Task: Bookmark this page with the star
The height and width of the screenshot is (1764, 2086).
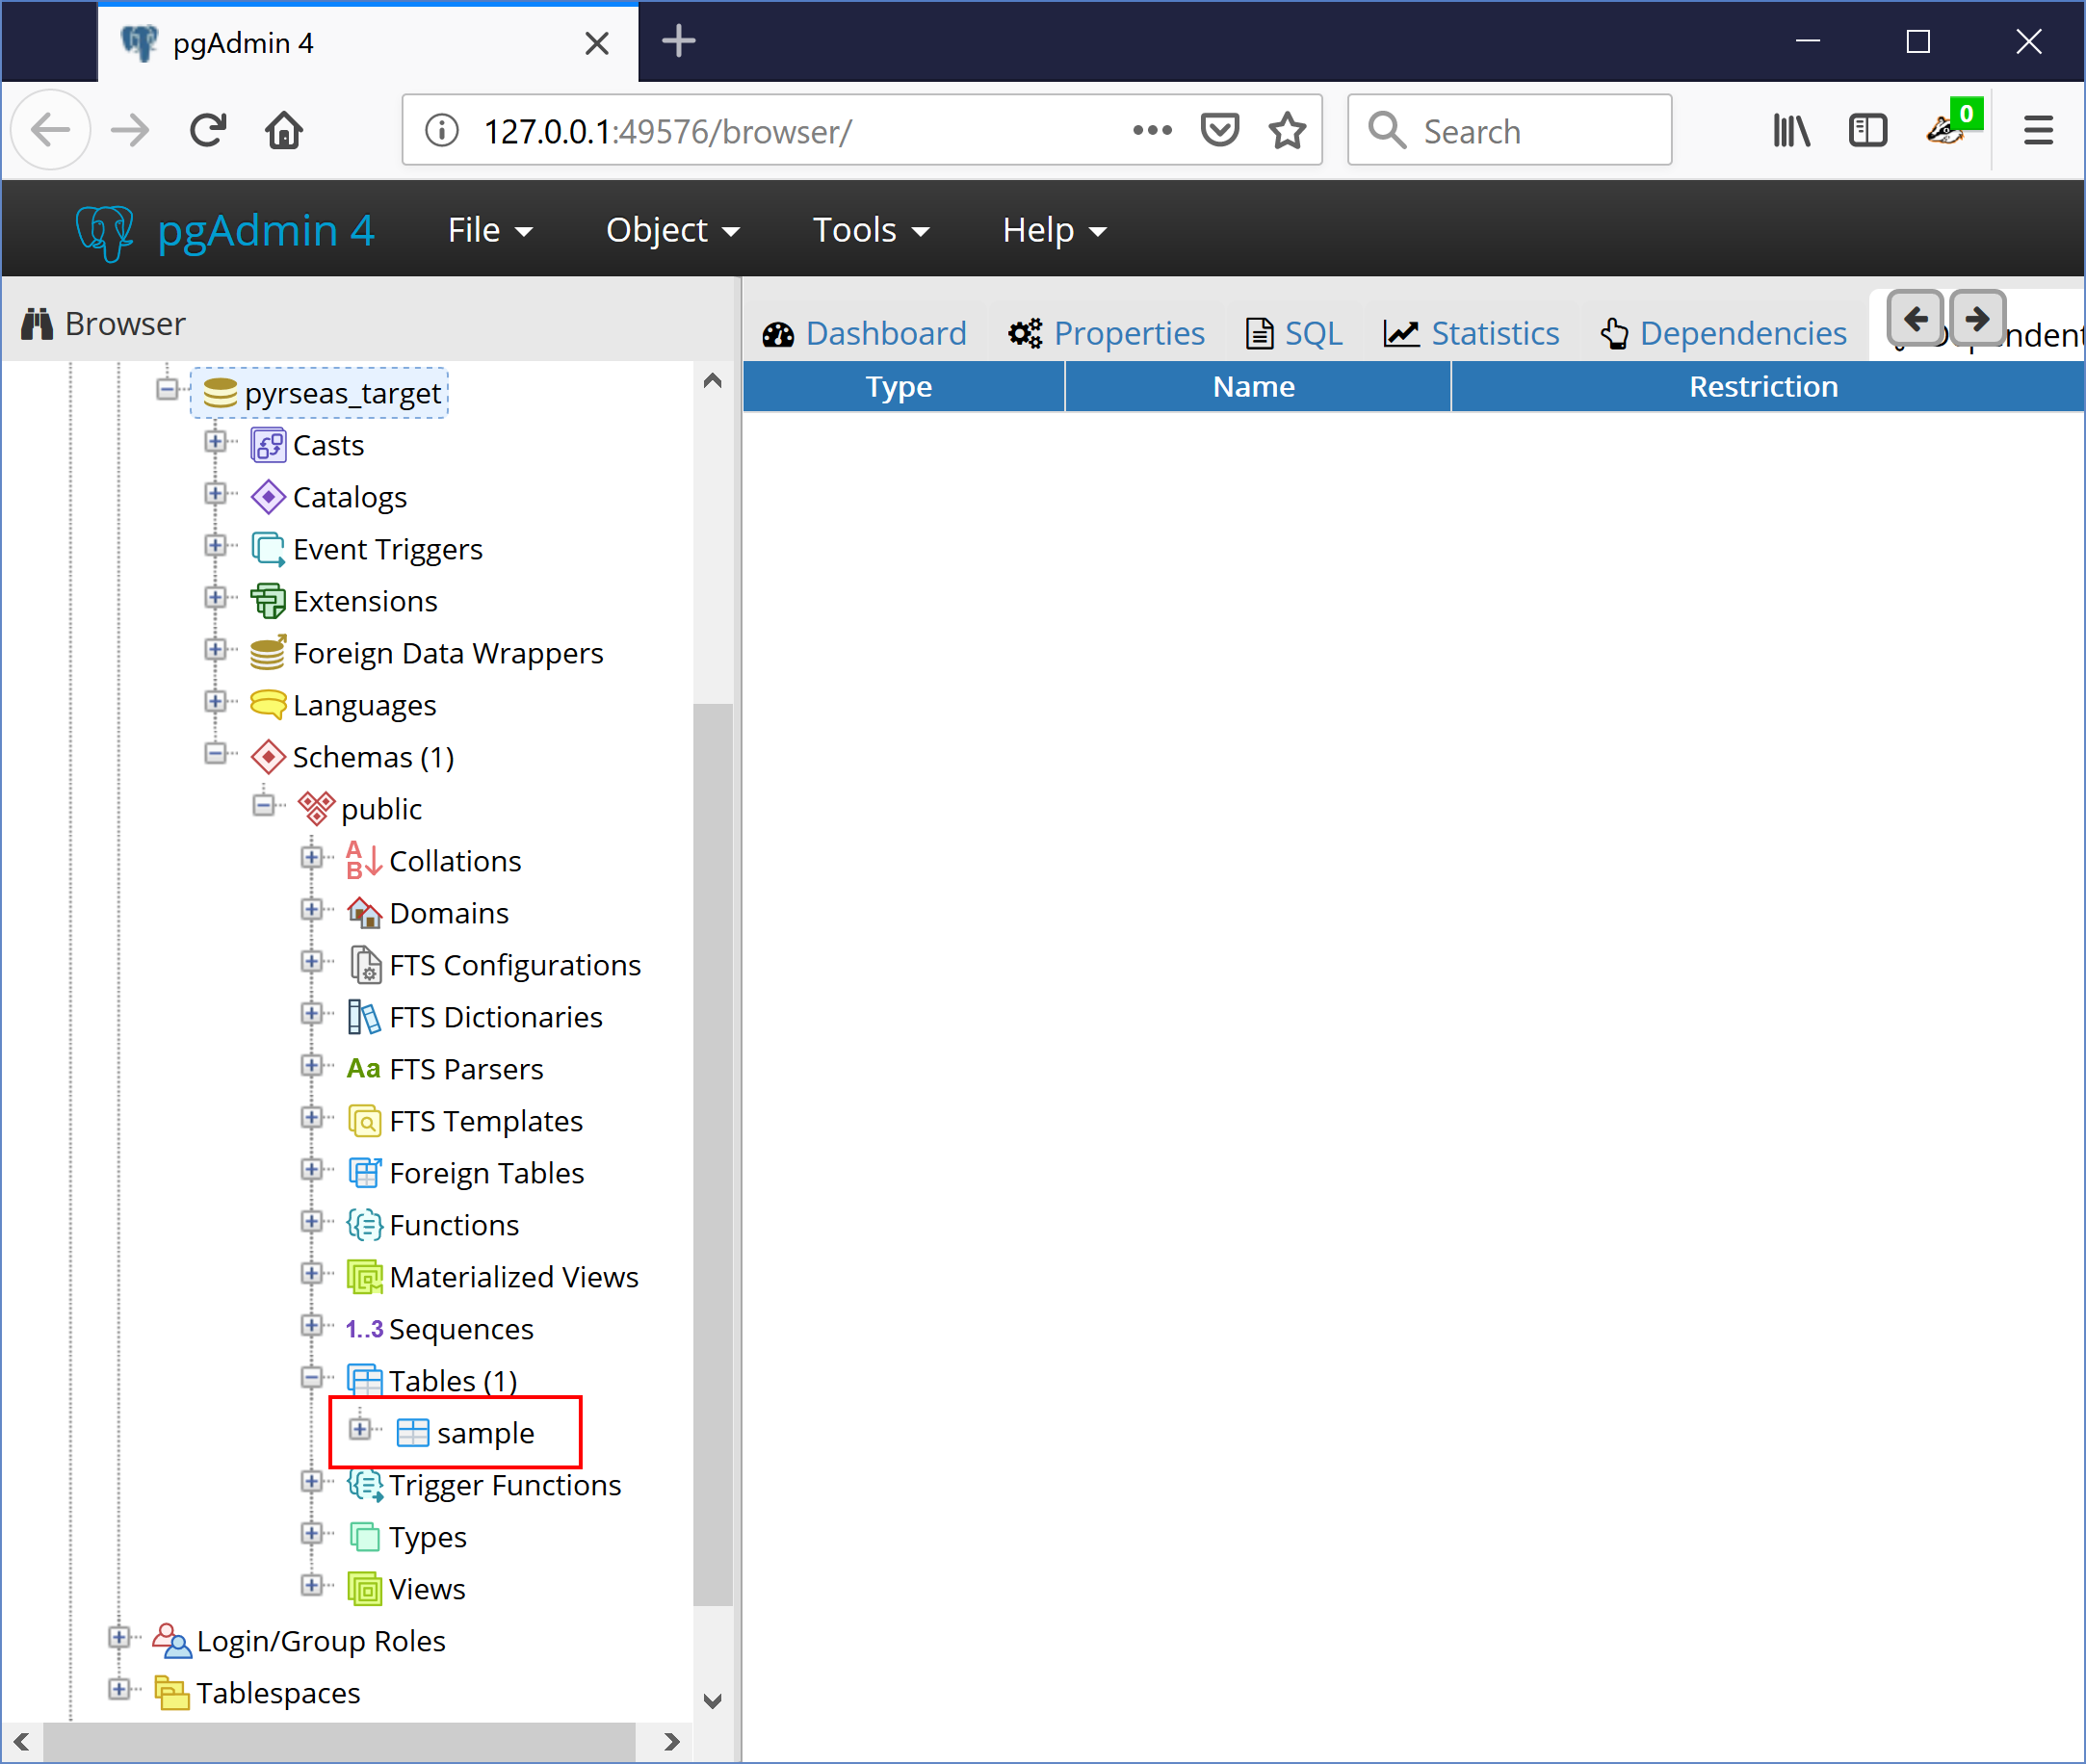Action: click(1287, 130)
